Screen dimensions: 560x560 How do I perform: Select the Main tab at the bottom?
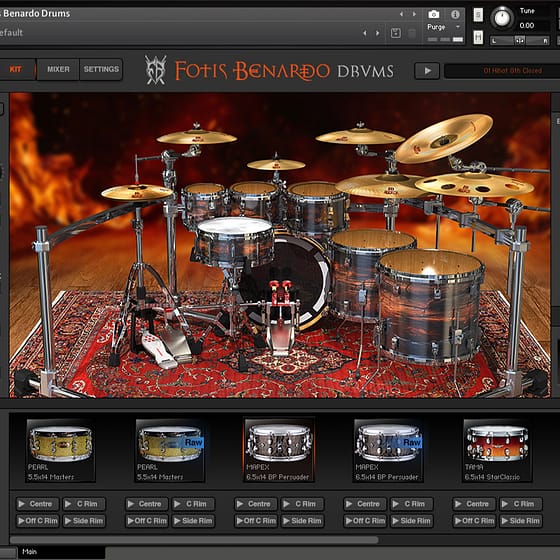pyautogui.click(x=61, y=552)
